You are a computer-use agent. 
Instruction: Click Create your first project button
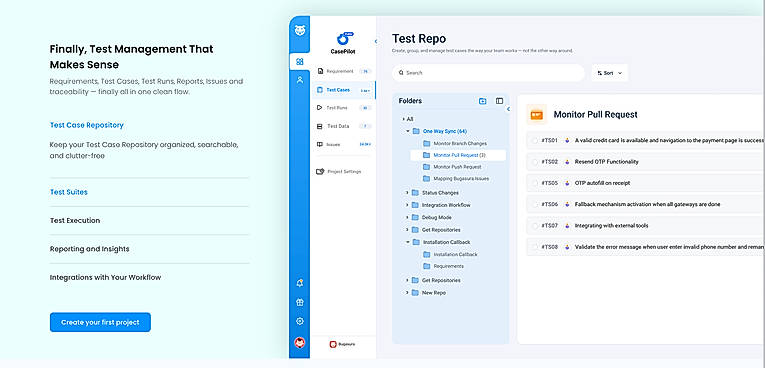[x=100, y=322]
